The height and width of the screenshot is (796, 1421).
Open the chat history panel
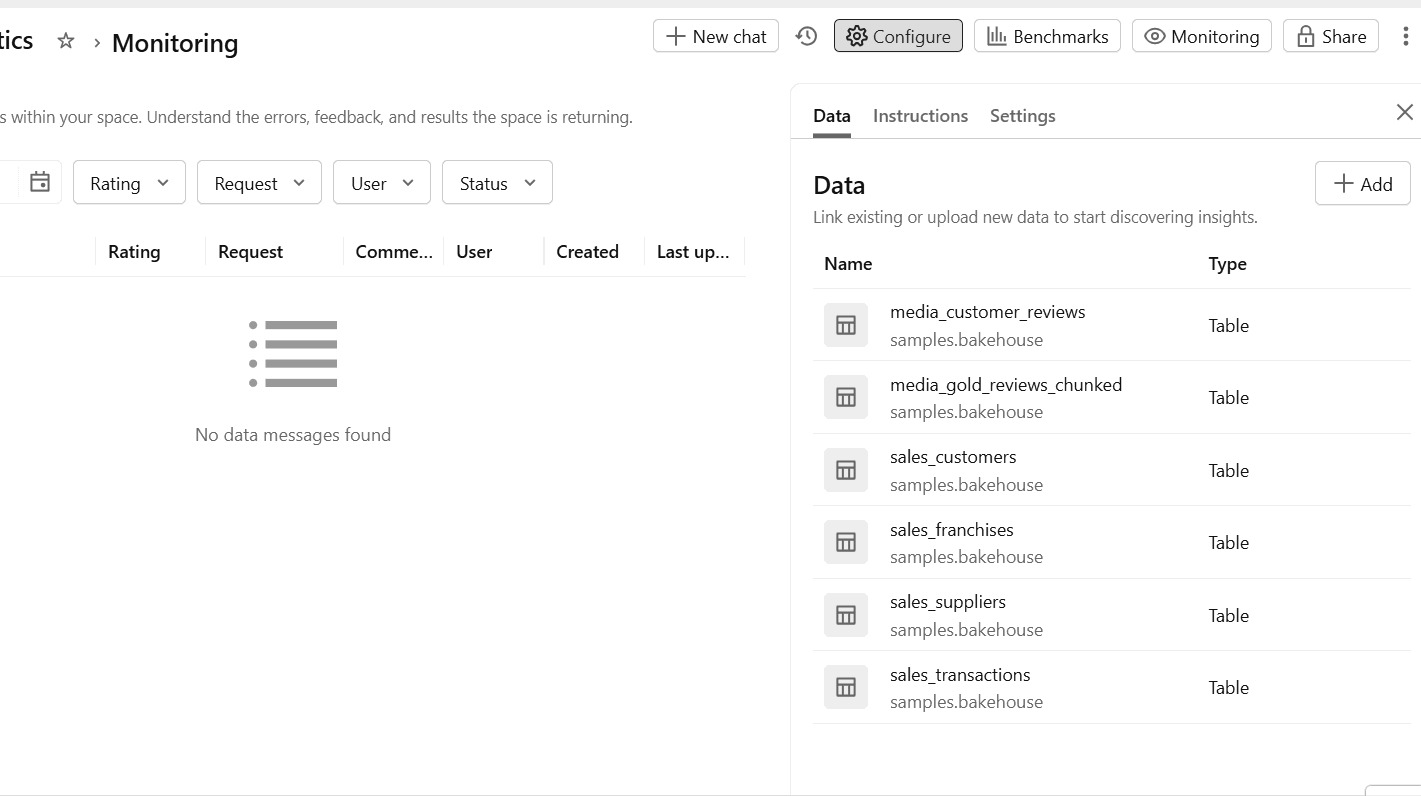click(806, 36)
